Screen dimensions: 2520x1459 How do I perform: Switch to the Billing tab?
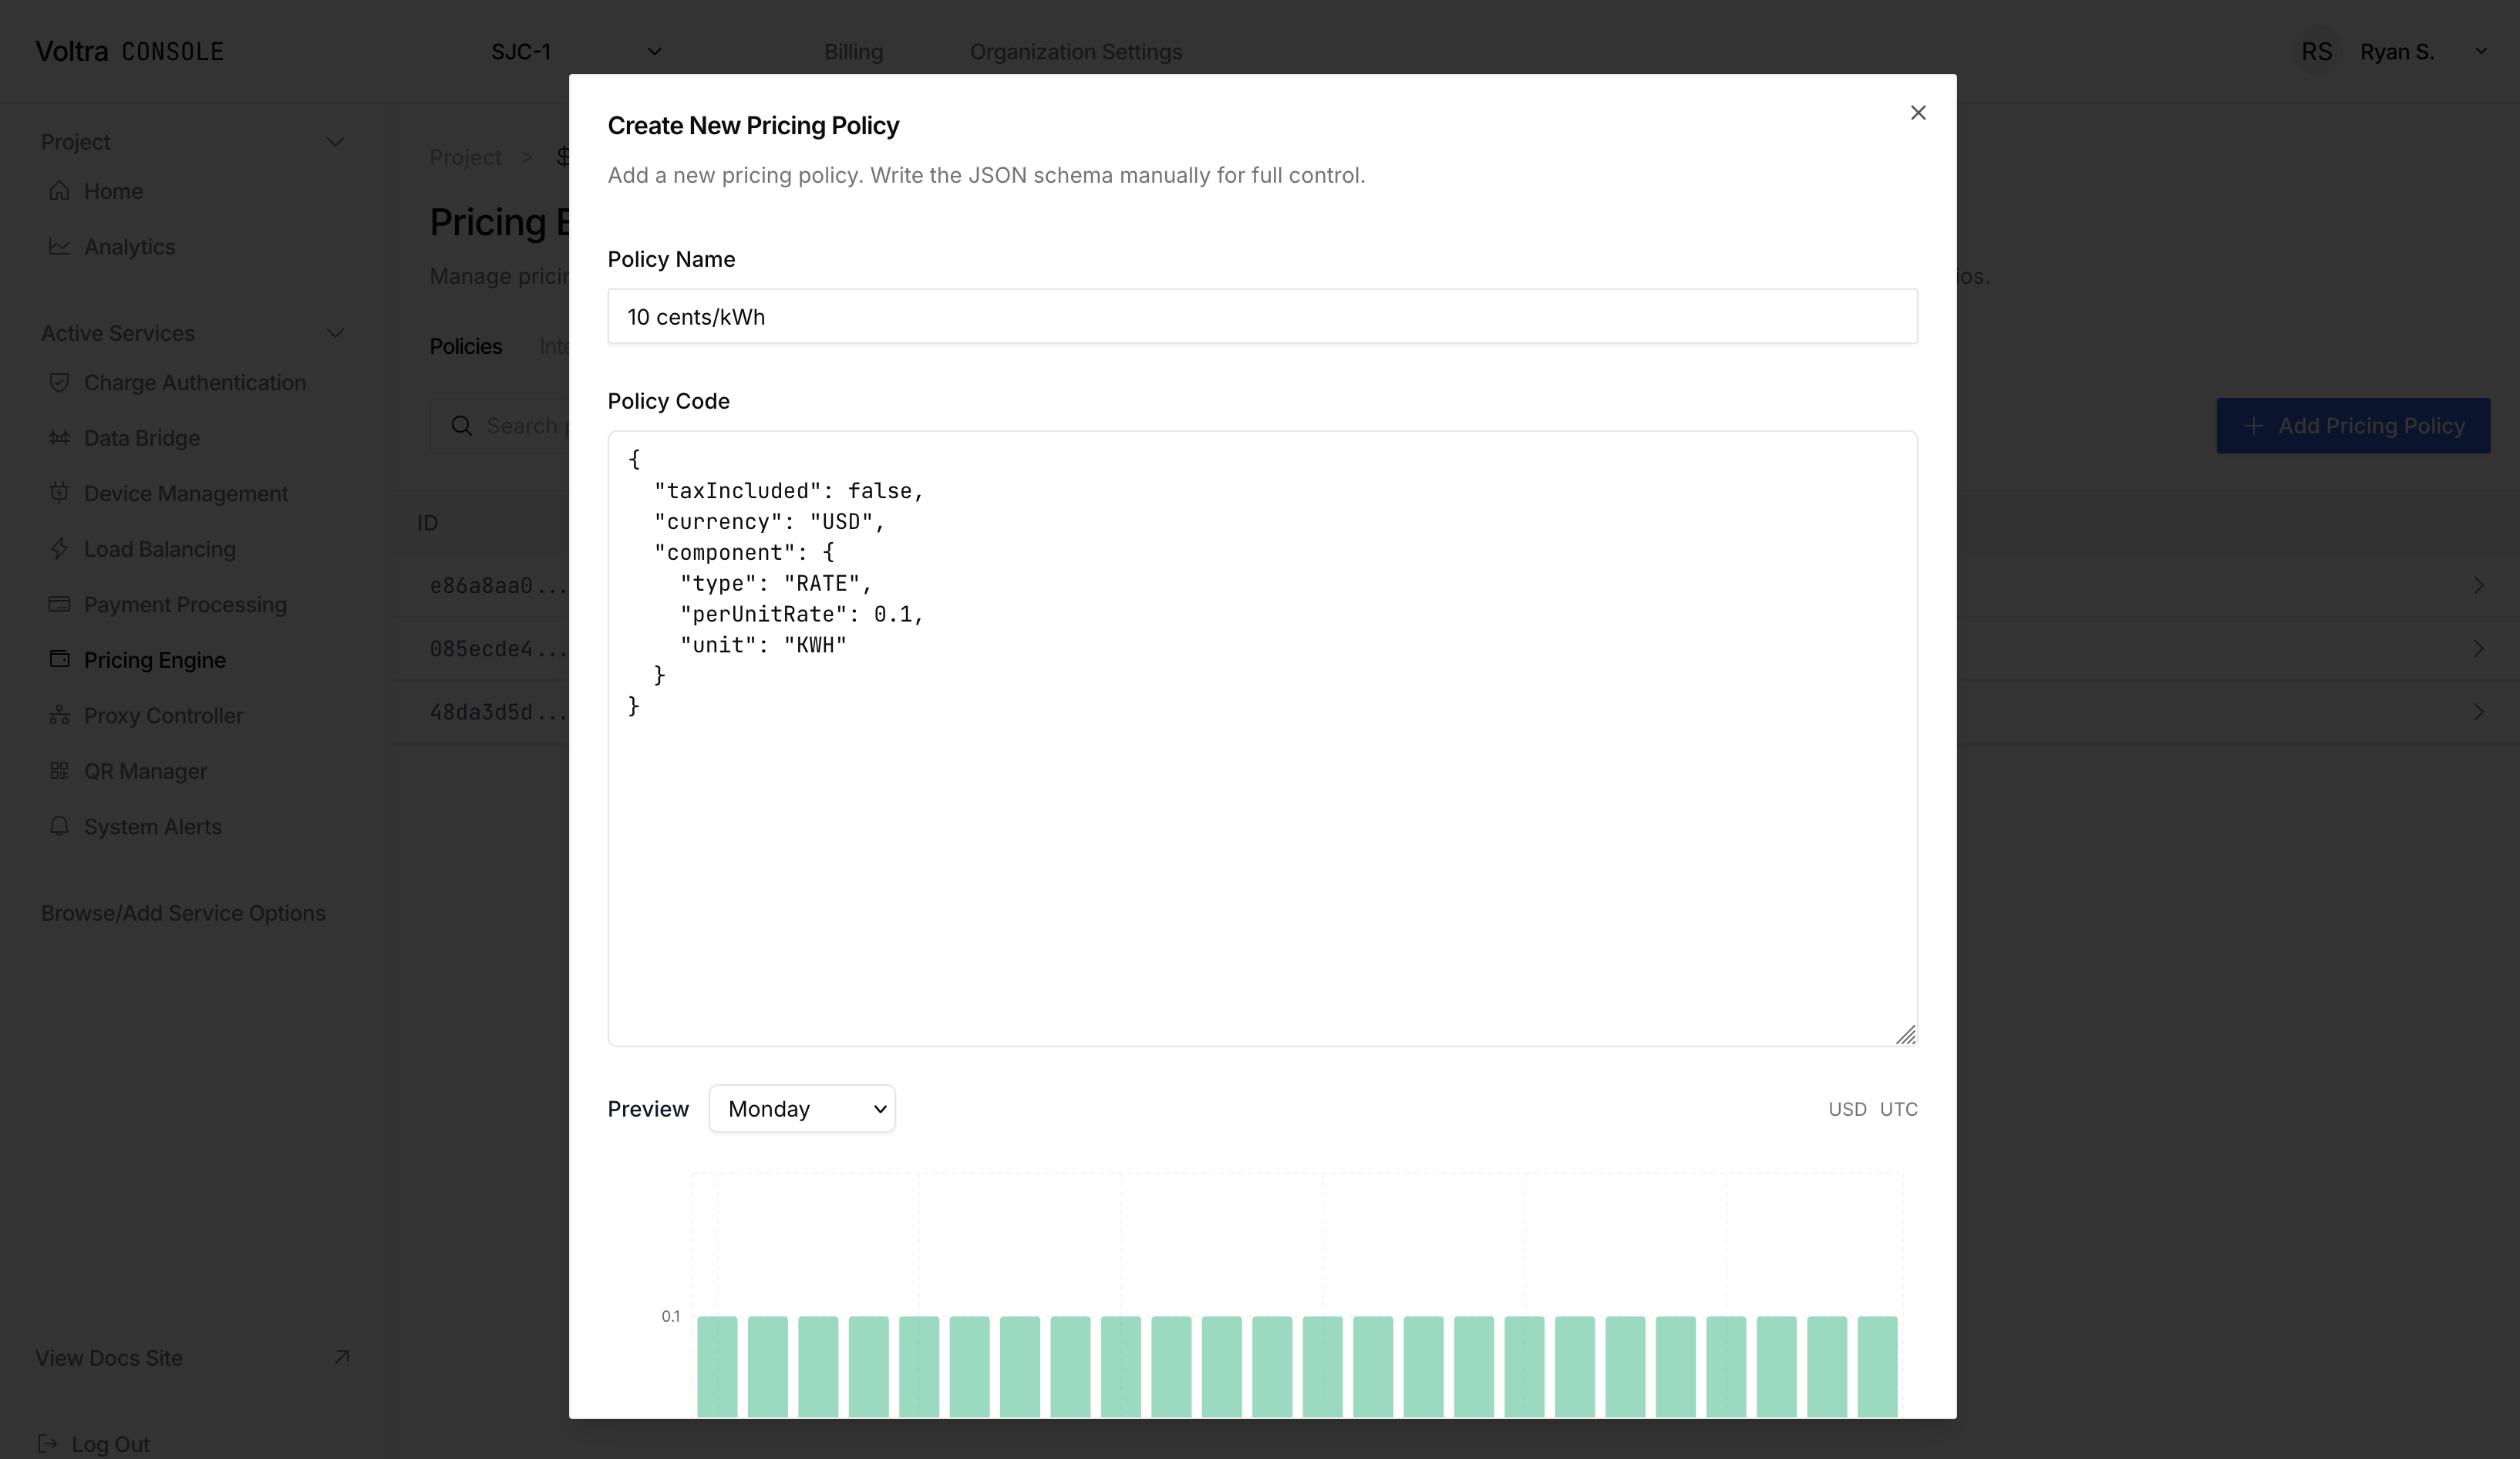click(x=853, y=51)
